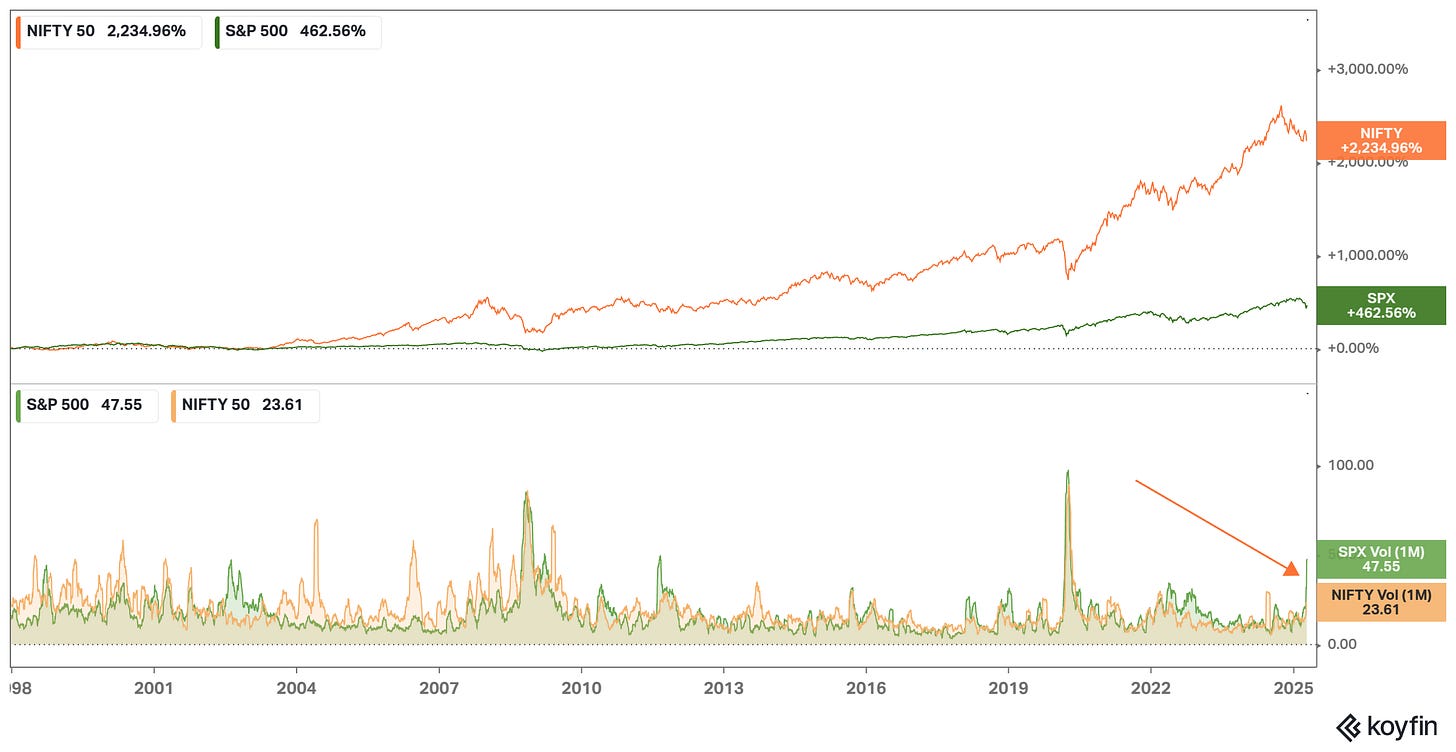Image resolution: width=1456 pixels, height=752 pixels.
Task: Click the S&P 500 462.56% legend chip
Action: [x=297, y=31]
